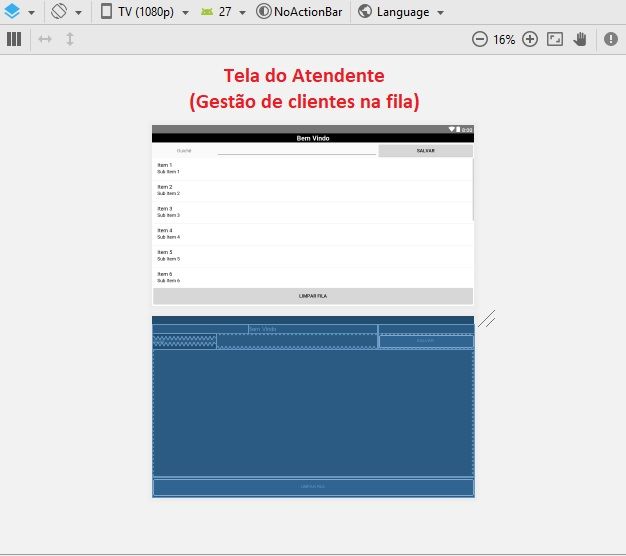Zoom in with the plus icon

click(530, 39)
